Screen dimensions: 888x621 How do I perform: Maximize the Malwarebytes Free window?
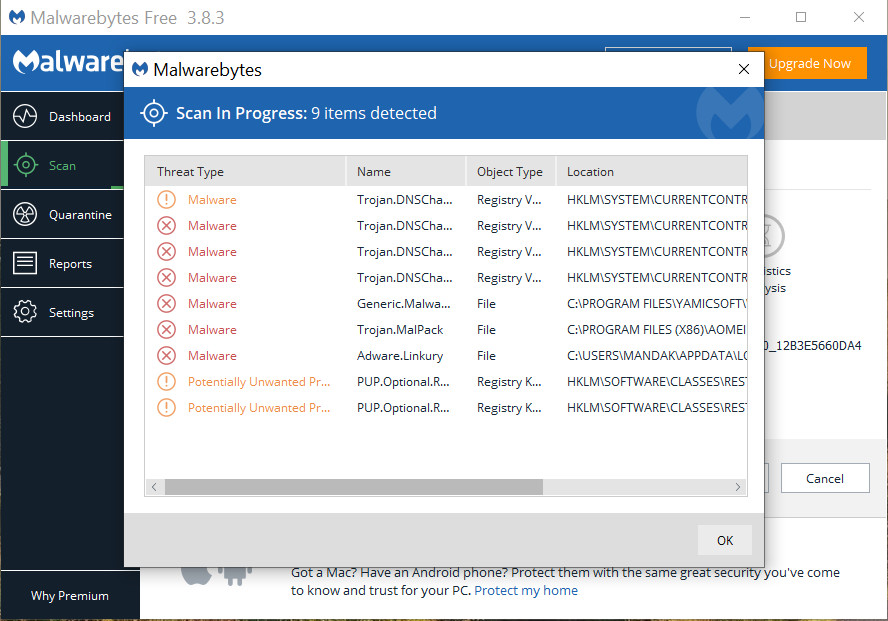tap(801, 18)
